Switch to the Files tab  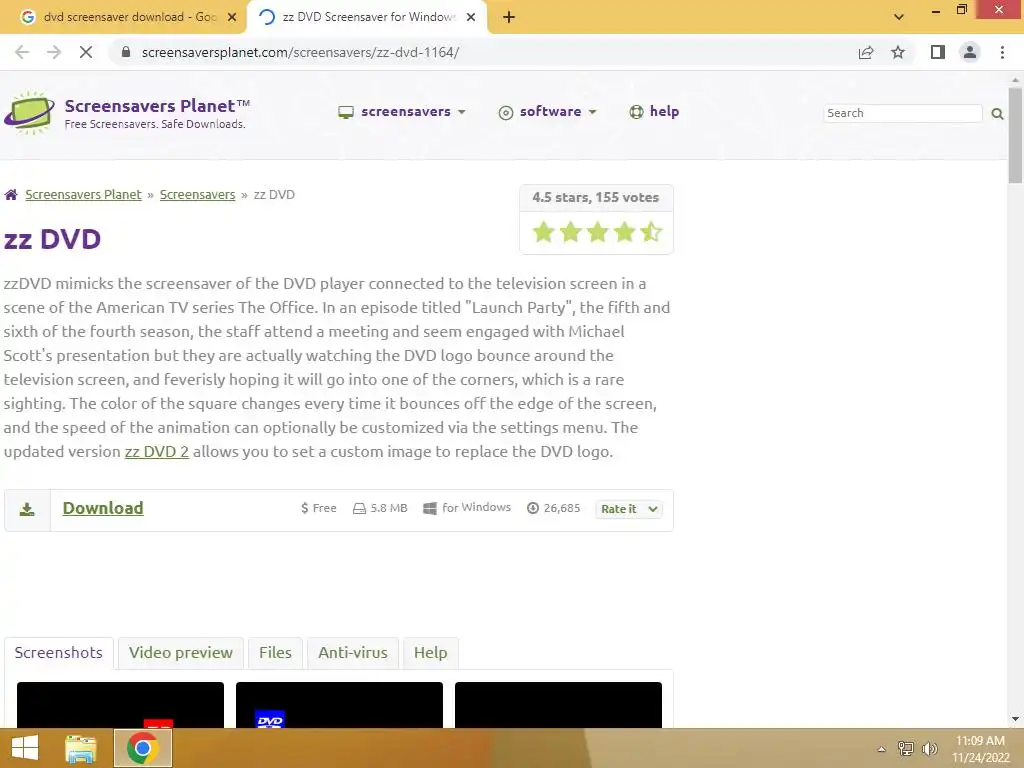point(276,653)
